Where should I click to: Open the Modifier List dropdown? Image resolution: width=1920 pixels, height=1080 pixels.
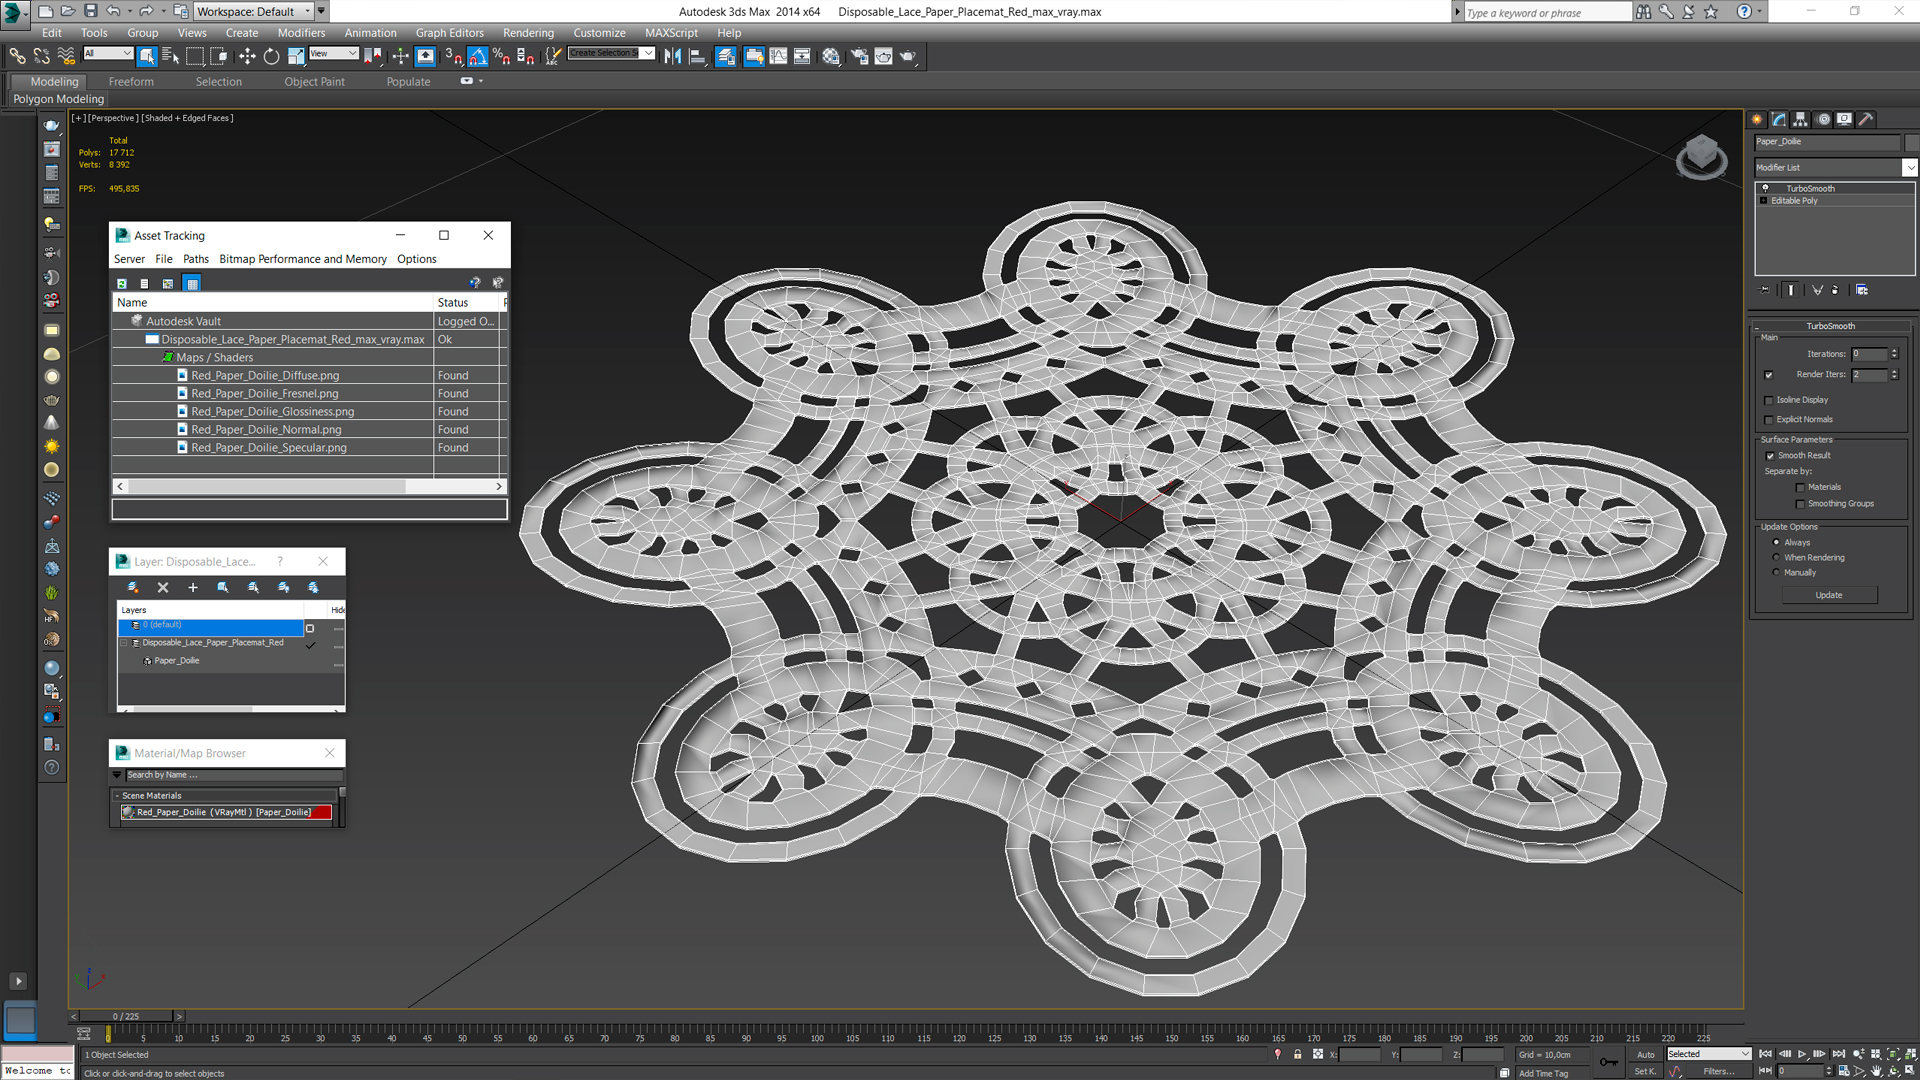pos(1909,168)
